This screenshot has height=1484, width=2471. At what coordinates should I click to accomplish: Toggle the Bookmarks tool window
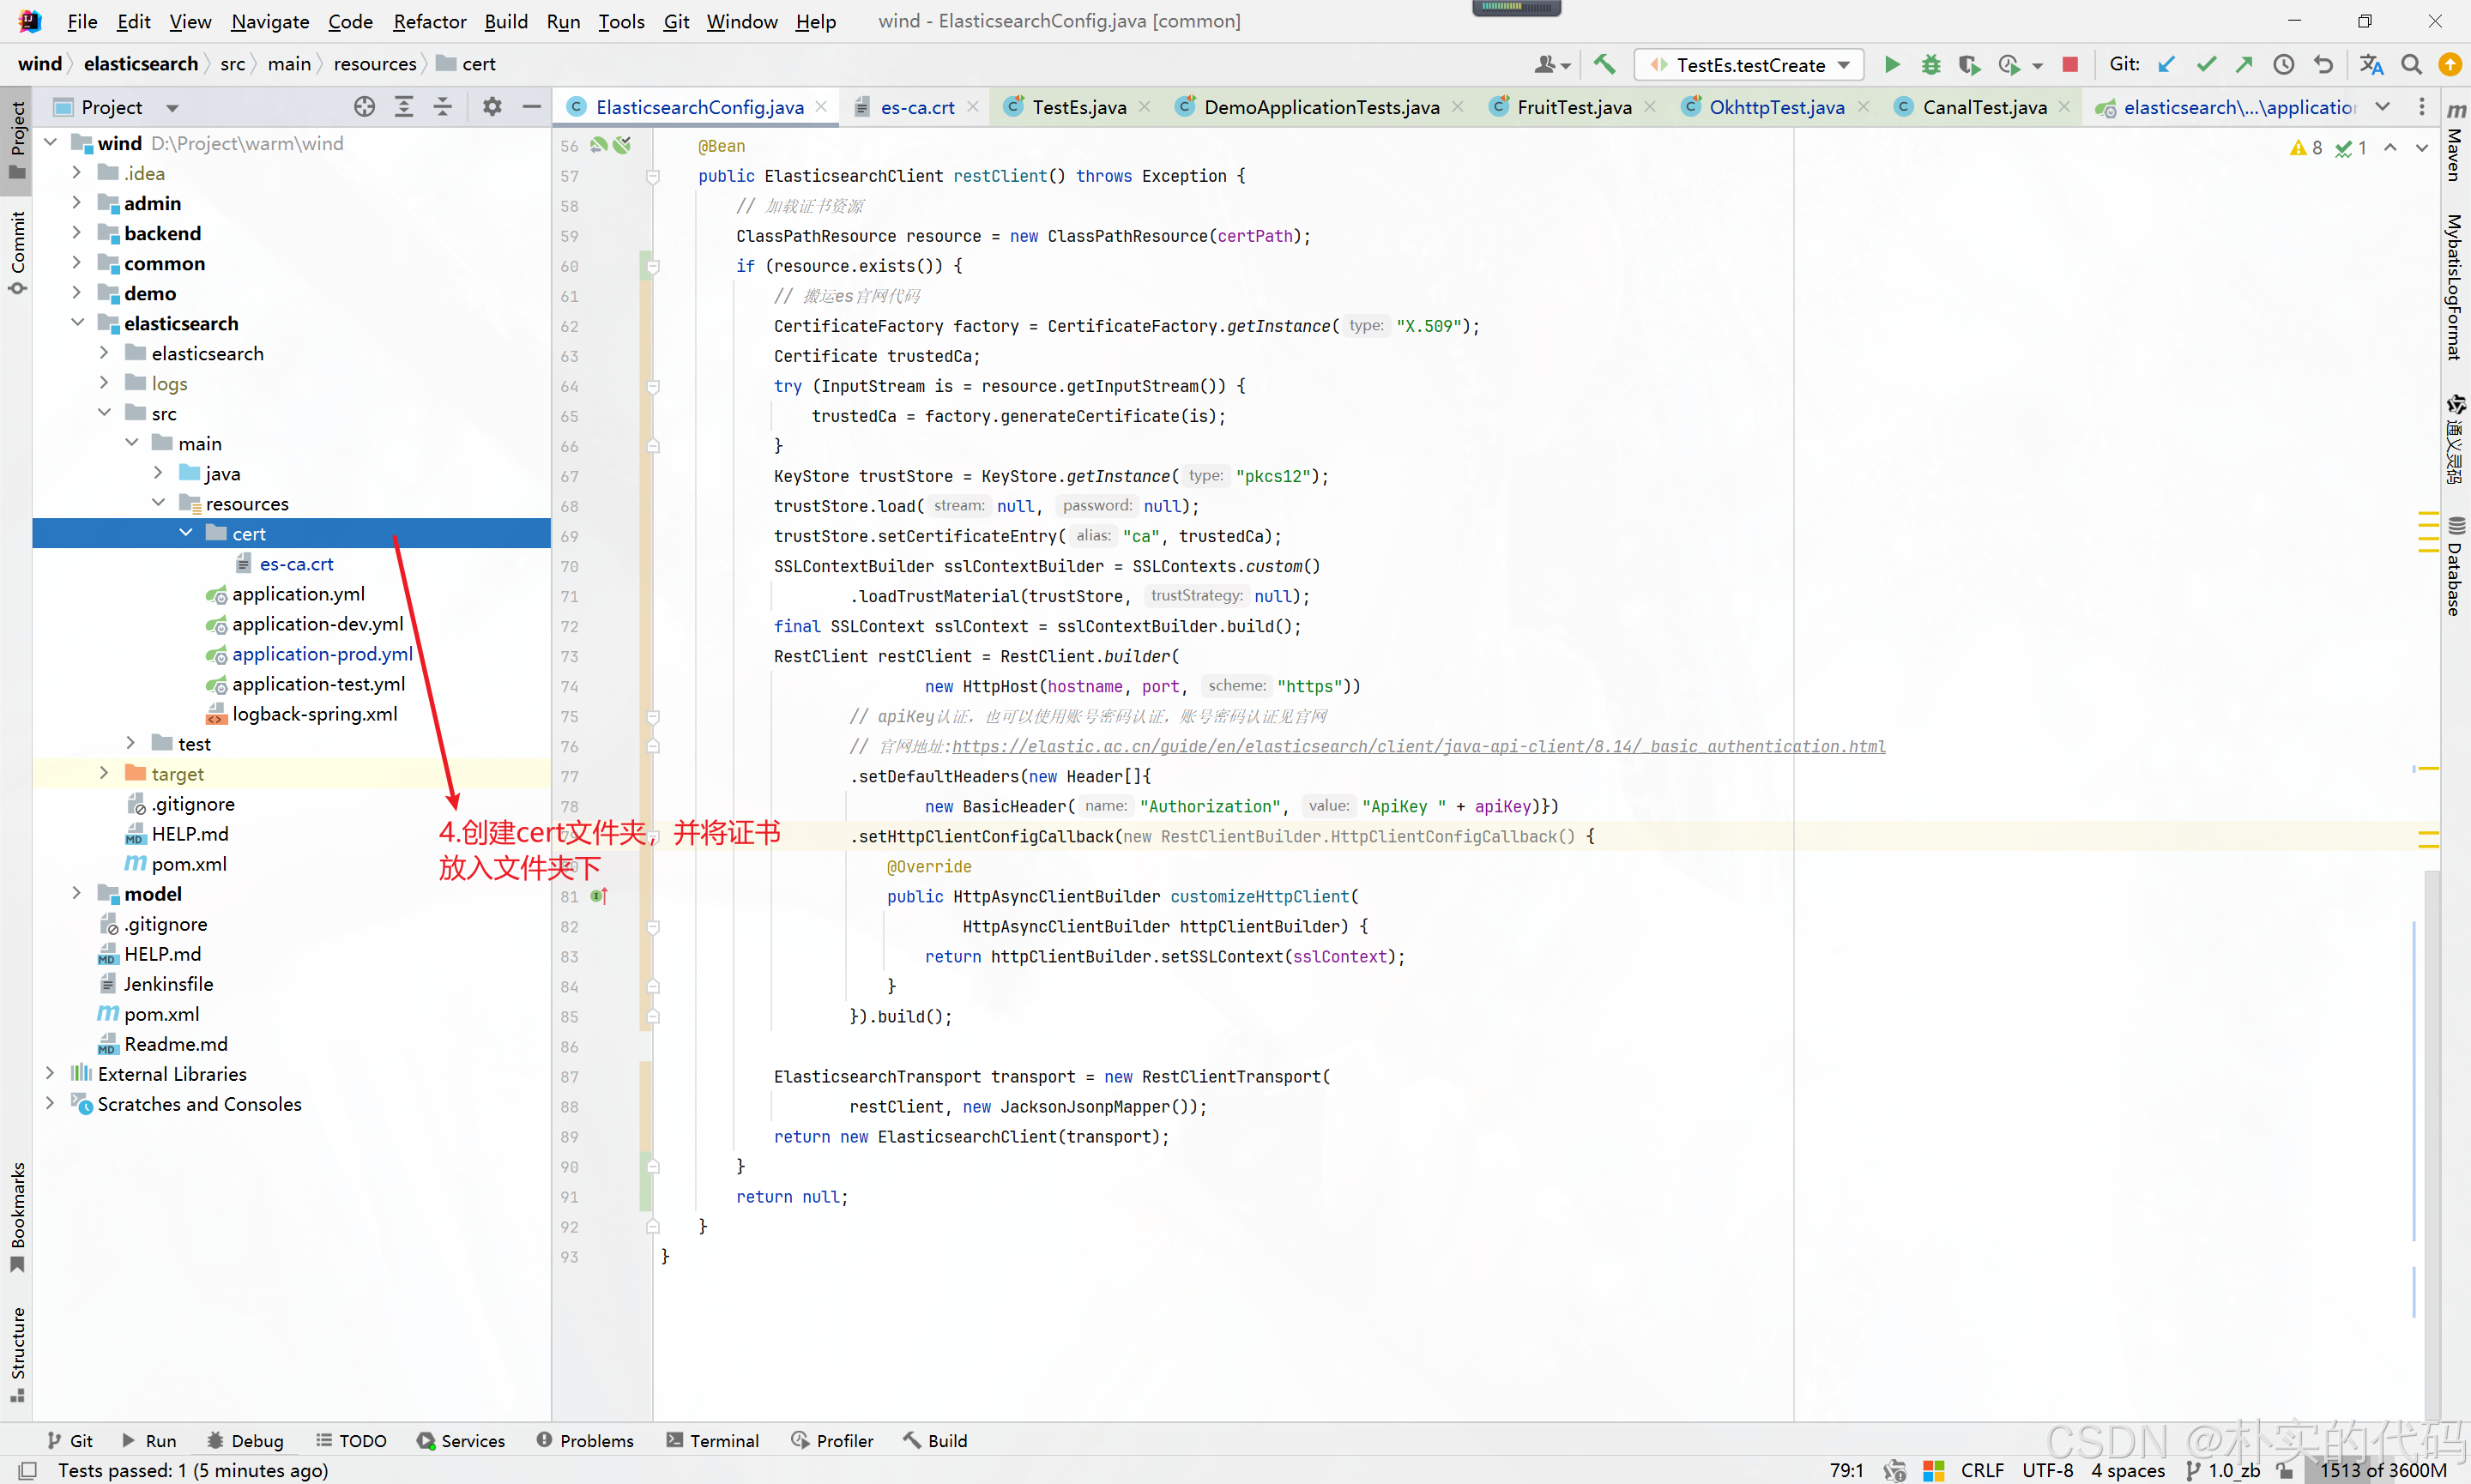[x=17, y=1215]
